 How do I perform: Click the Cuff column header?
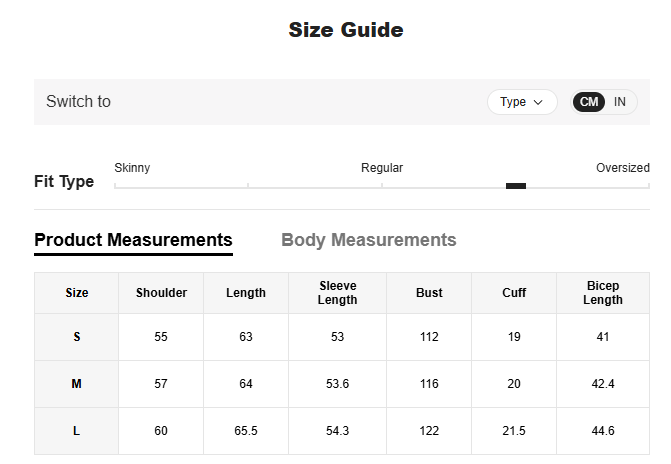coord(514,293)
